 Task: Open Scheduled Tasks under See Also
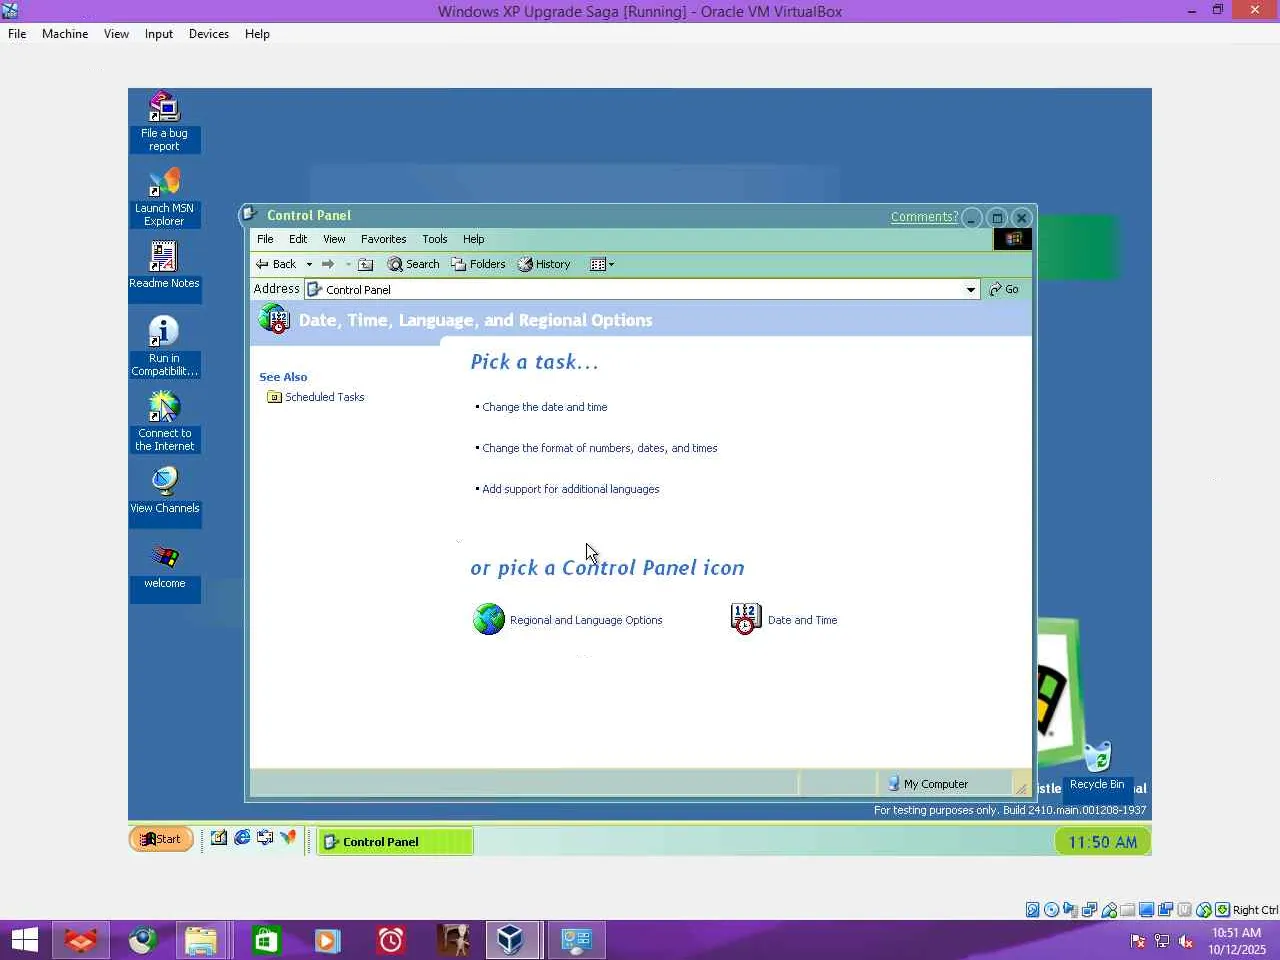[x=316, y=397]
